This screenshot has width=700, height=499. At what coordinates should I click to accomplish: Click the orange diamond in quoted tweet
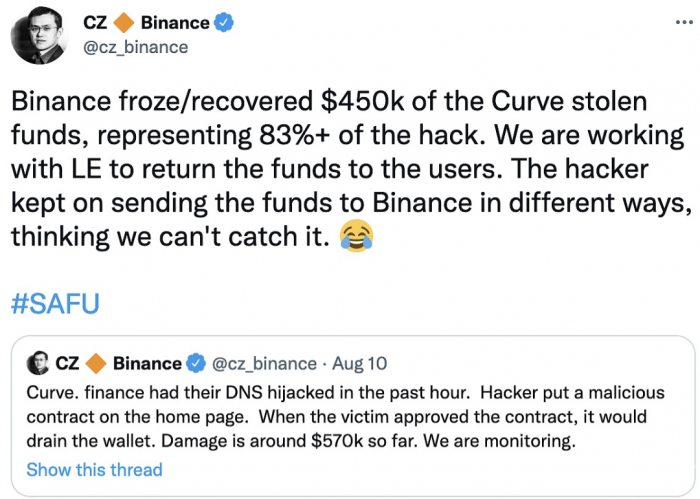[x=96, y=363]
